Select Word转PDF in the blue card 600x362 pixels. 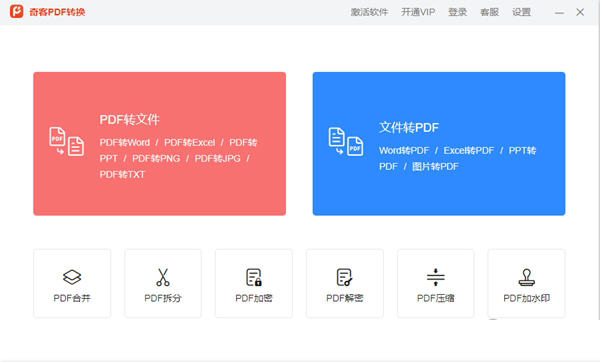(404, 151)
